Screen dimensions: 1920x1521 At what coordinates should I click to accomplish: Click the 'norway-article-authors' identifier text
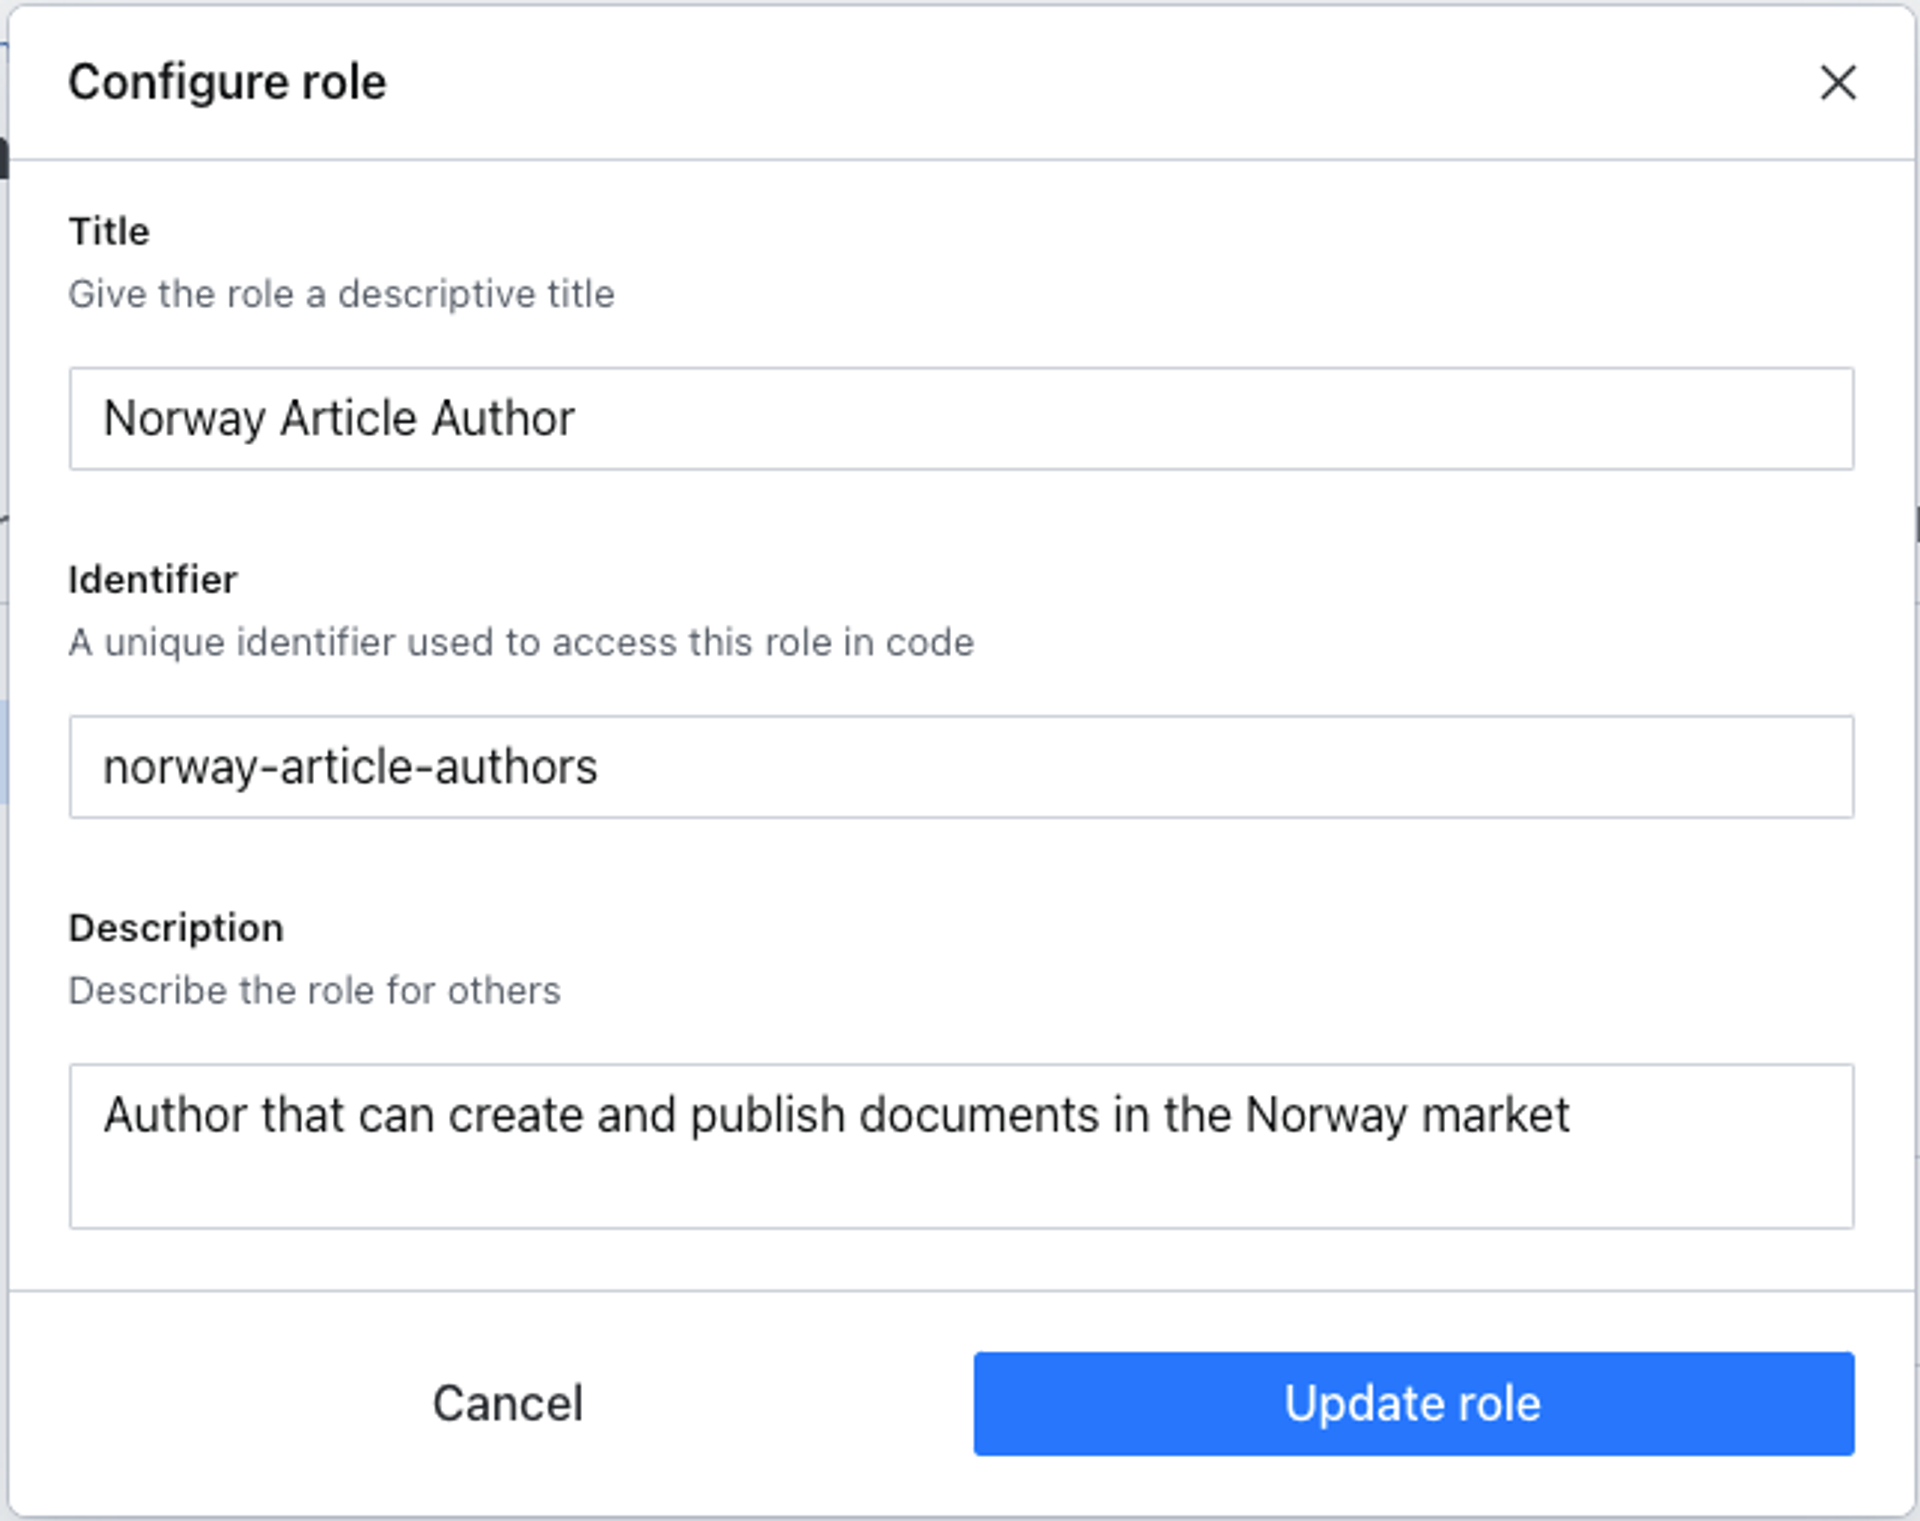350,768
